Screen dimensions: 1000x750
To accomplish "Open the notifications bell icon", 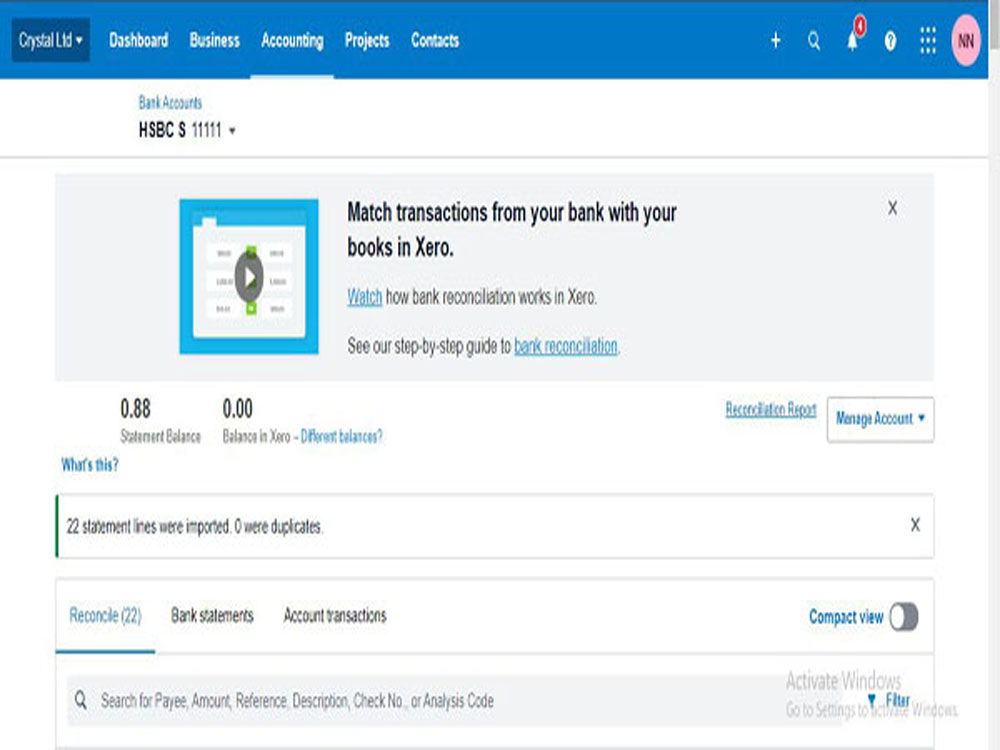I will 853,41.
